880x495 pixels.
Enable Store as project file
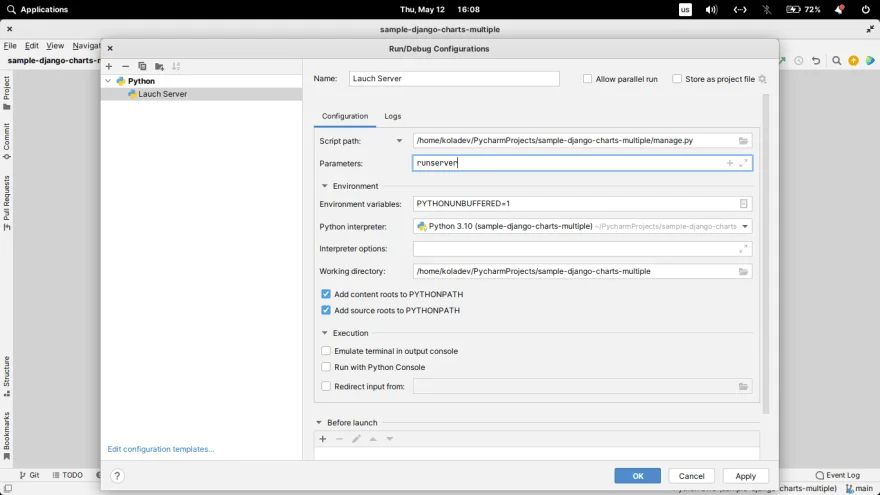point(677,79)
